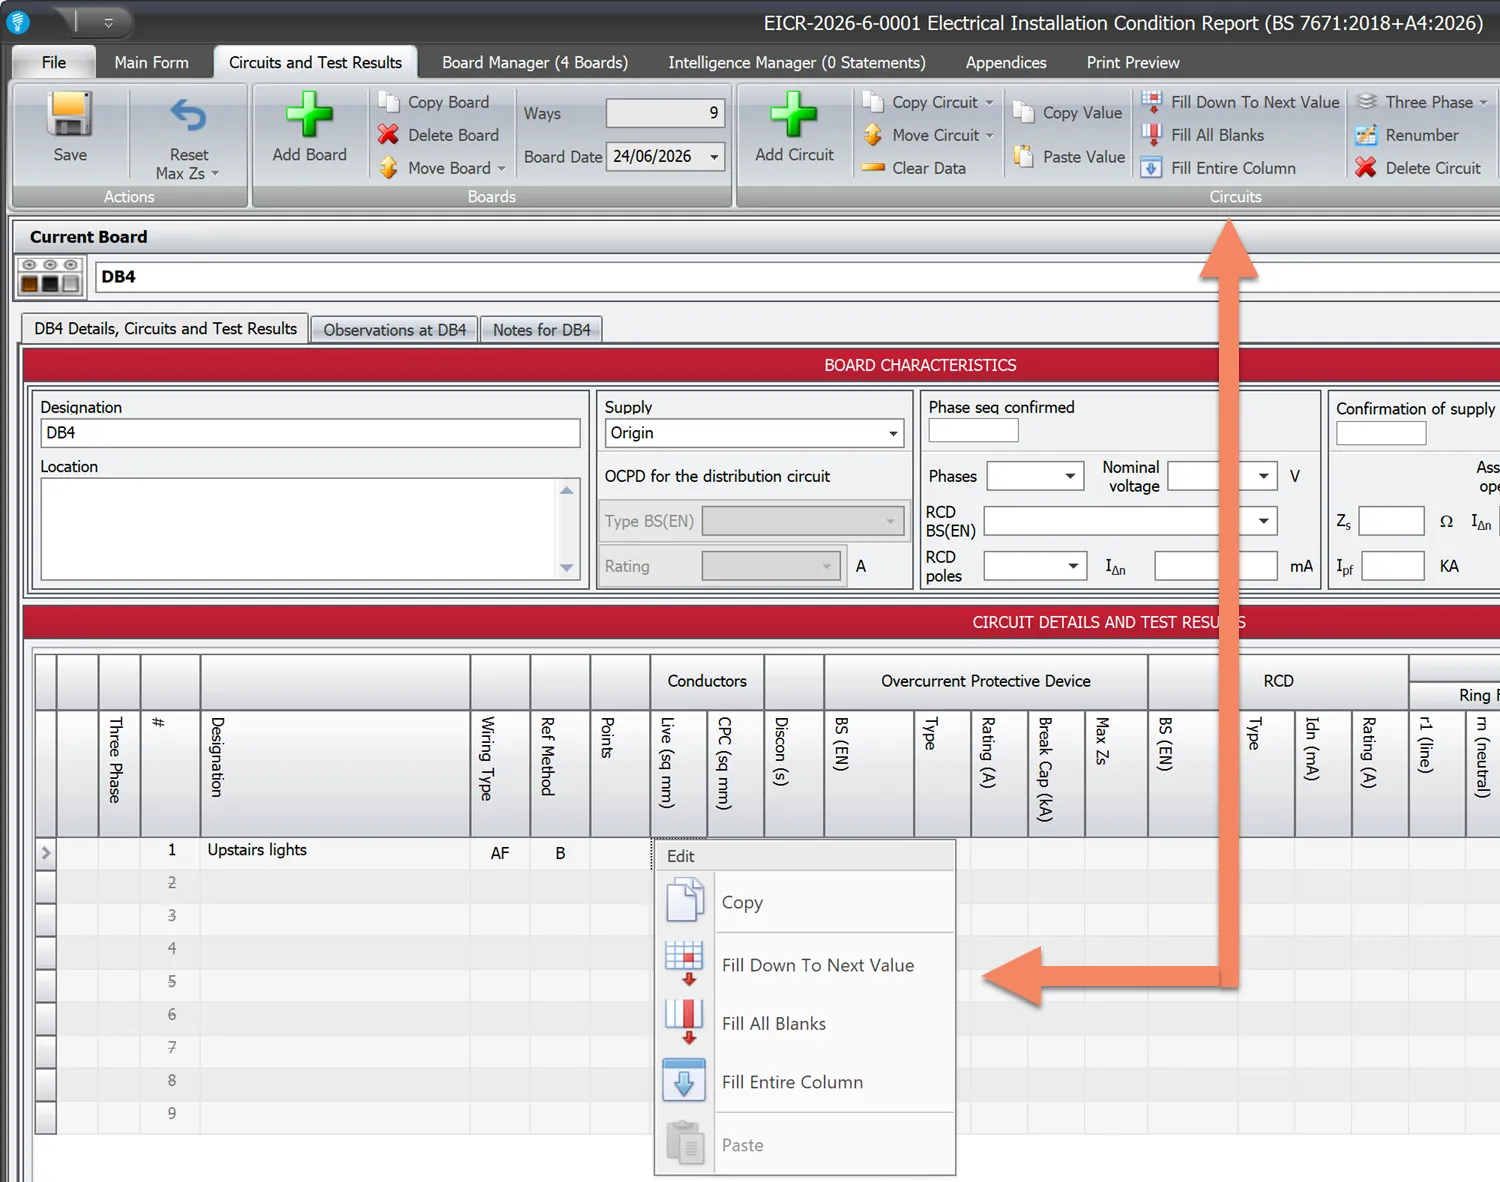The width and height of the screenshot is (1500, 1182).
Task: Click the Zs value input field
Action: pos(1391,521)
